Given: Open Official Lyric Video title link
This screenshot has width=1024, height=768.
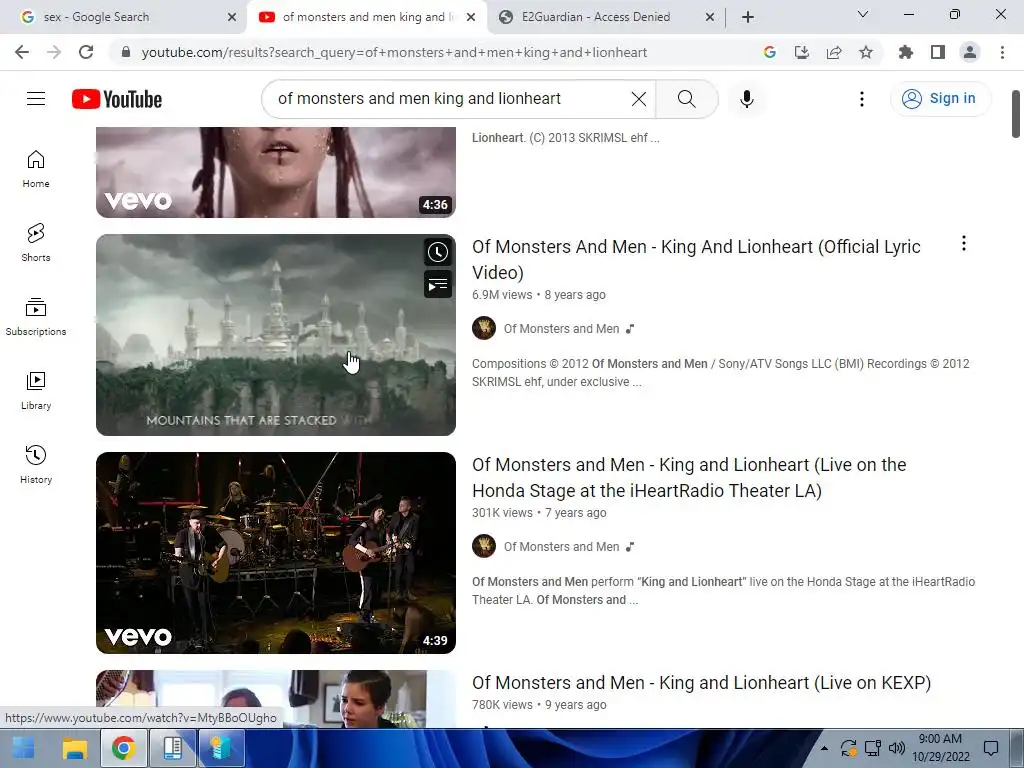Looking at the screenshot, I should [x=696, y=259].
